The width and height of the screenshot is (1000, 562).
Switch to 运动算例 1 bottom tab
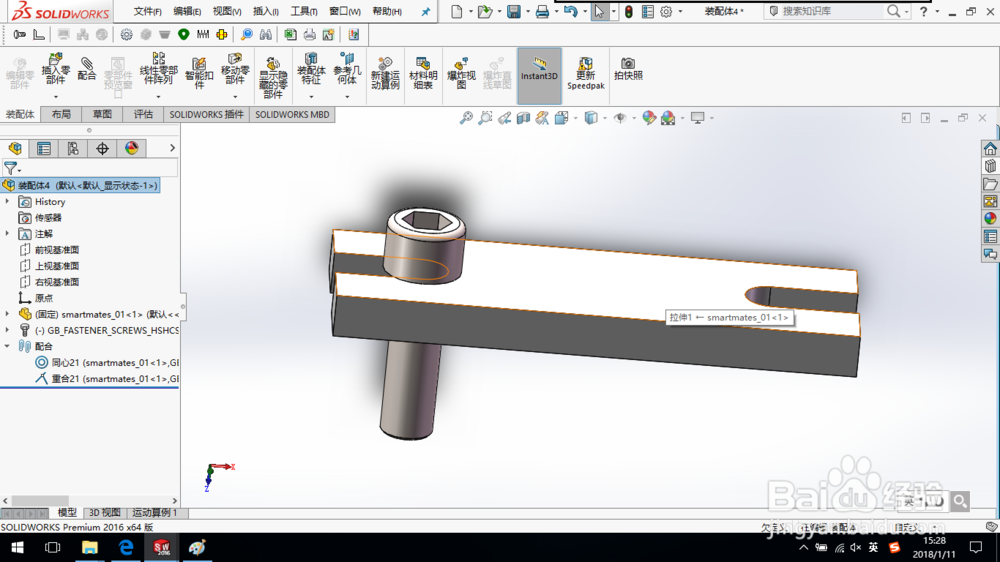tap(154, 513)
